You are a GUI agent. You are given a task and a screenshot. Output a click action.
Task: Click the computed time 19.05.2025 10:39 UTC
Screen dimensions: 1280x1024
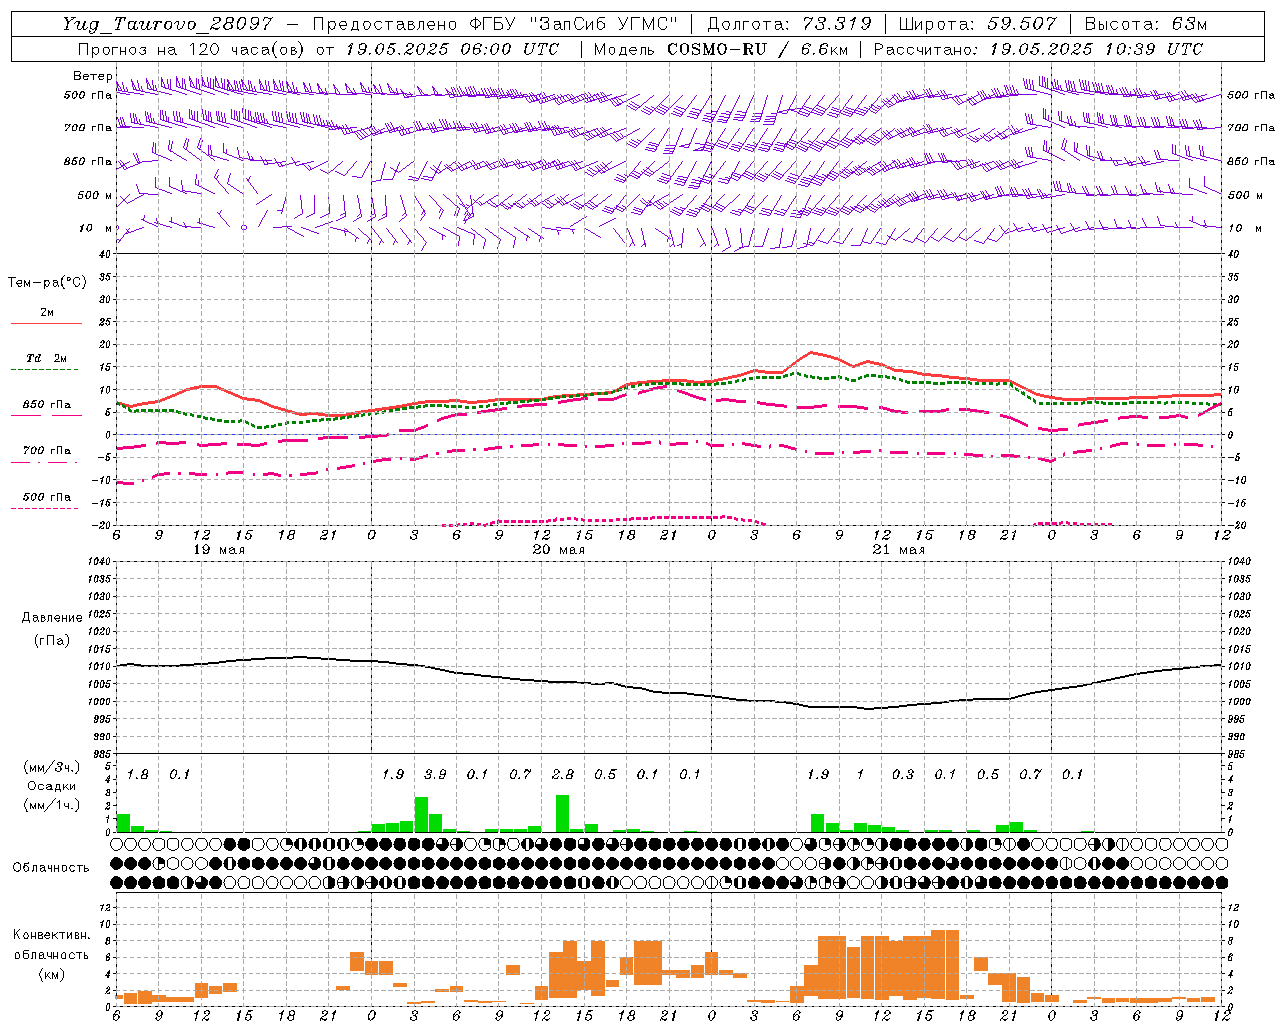click(1095, 49)
